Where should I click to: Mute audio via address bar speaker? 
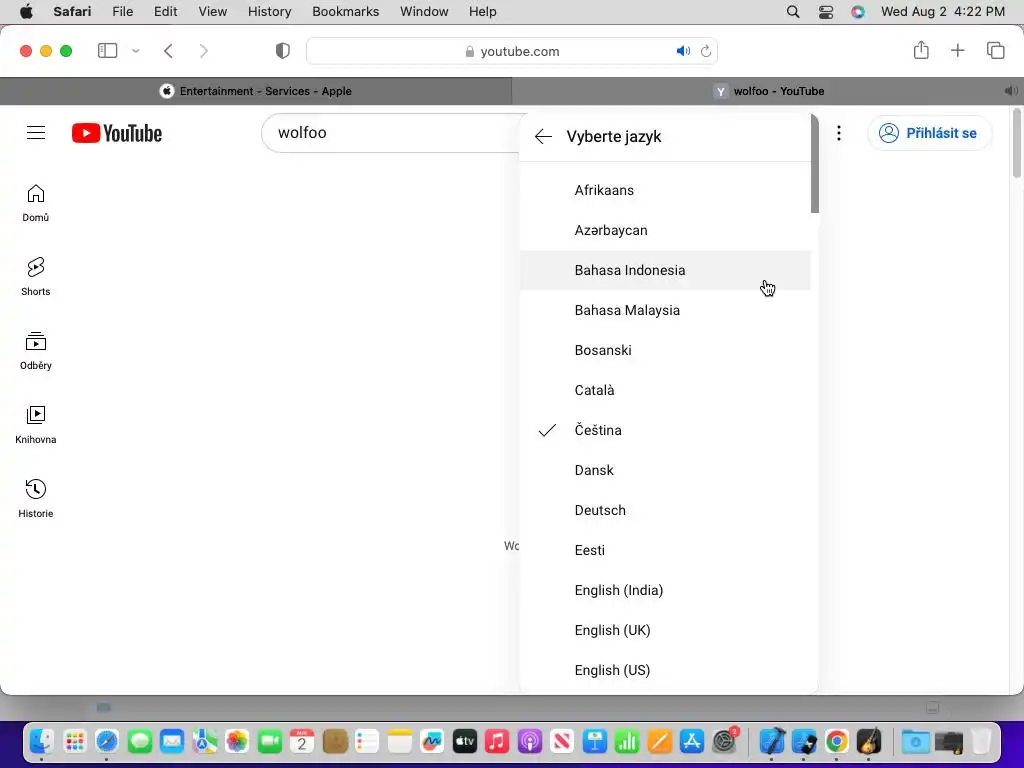coord(683,51)
